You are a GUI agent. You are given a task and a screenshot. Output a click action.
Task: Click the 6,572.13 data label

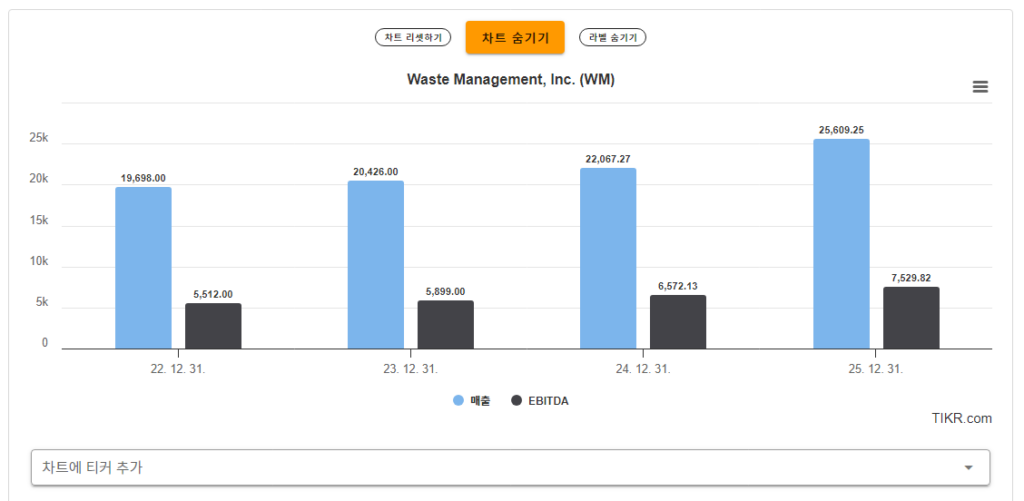[x=678, y=286]
